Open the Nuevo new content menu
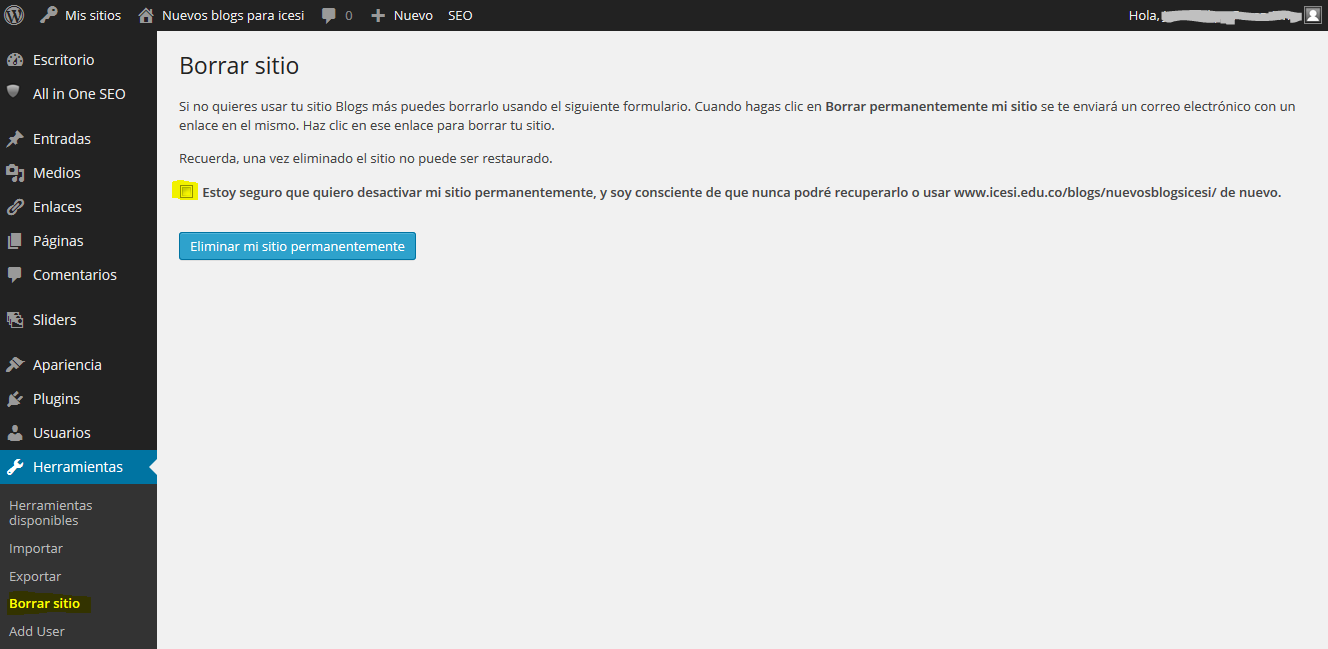 pyautogui.click(x=402, y=16)
